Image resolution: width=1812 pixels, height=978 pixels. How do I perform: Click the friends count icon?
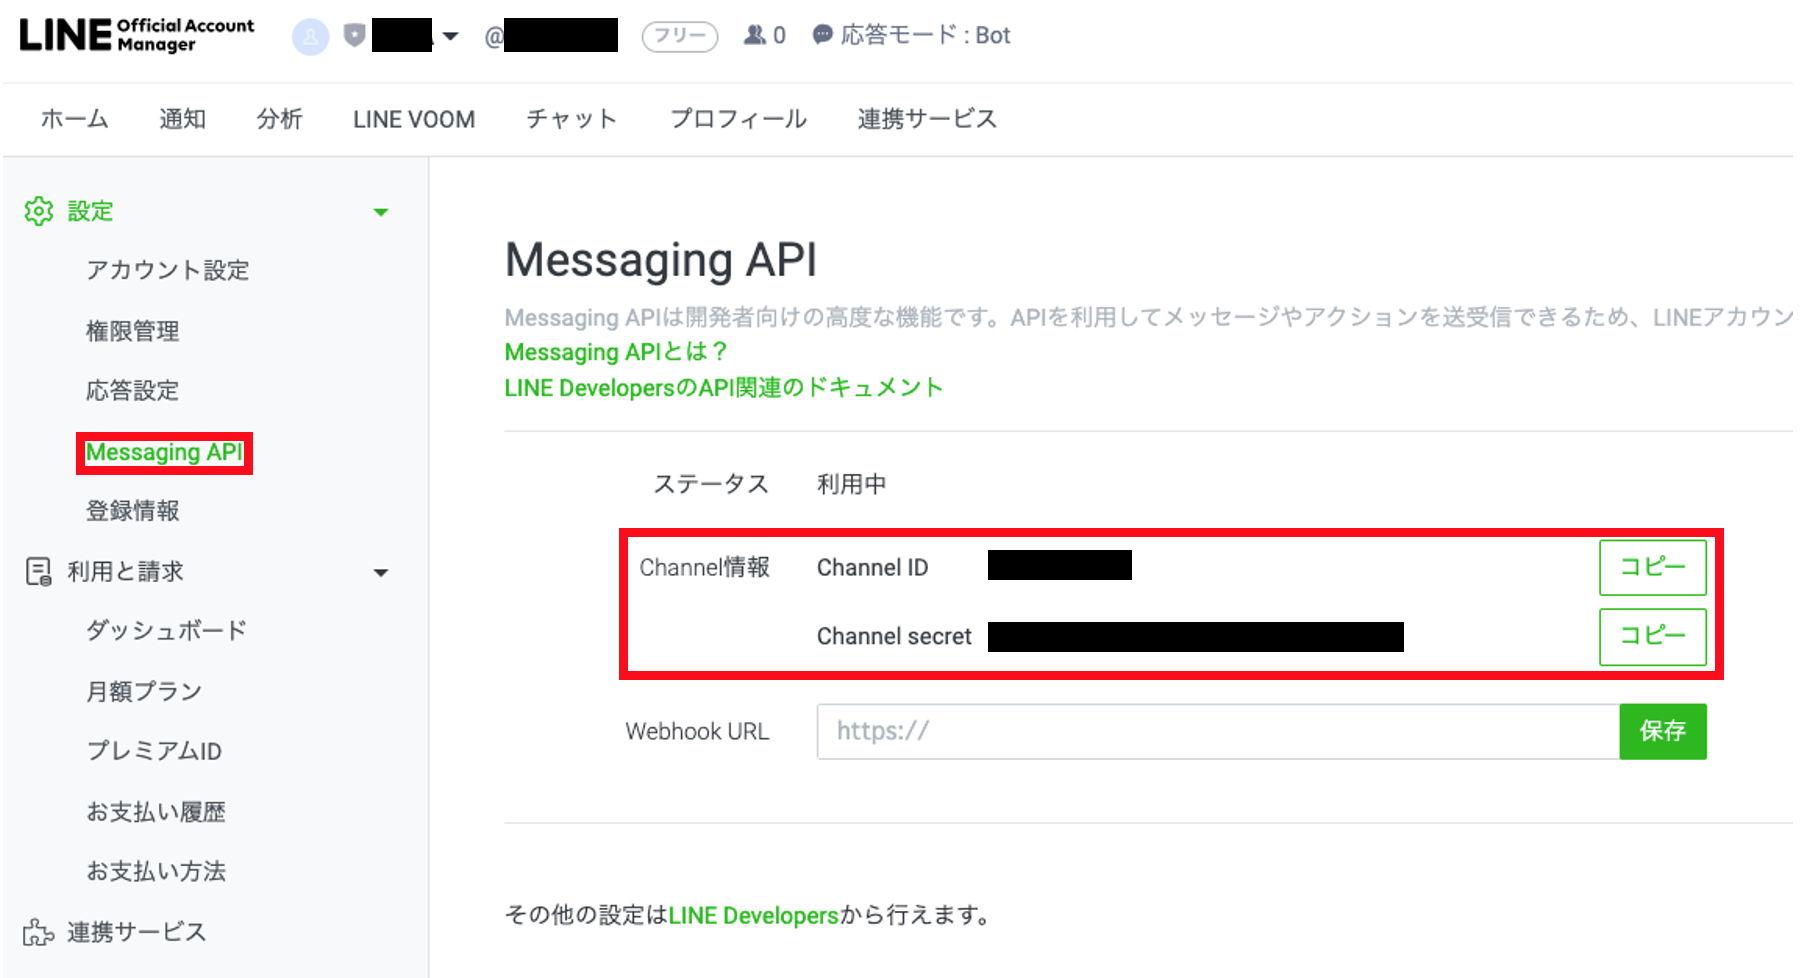click(x=754, y=35)
